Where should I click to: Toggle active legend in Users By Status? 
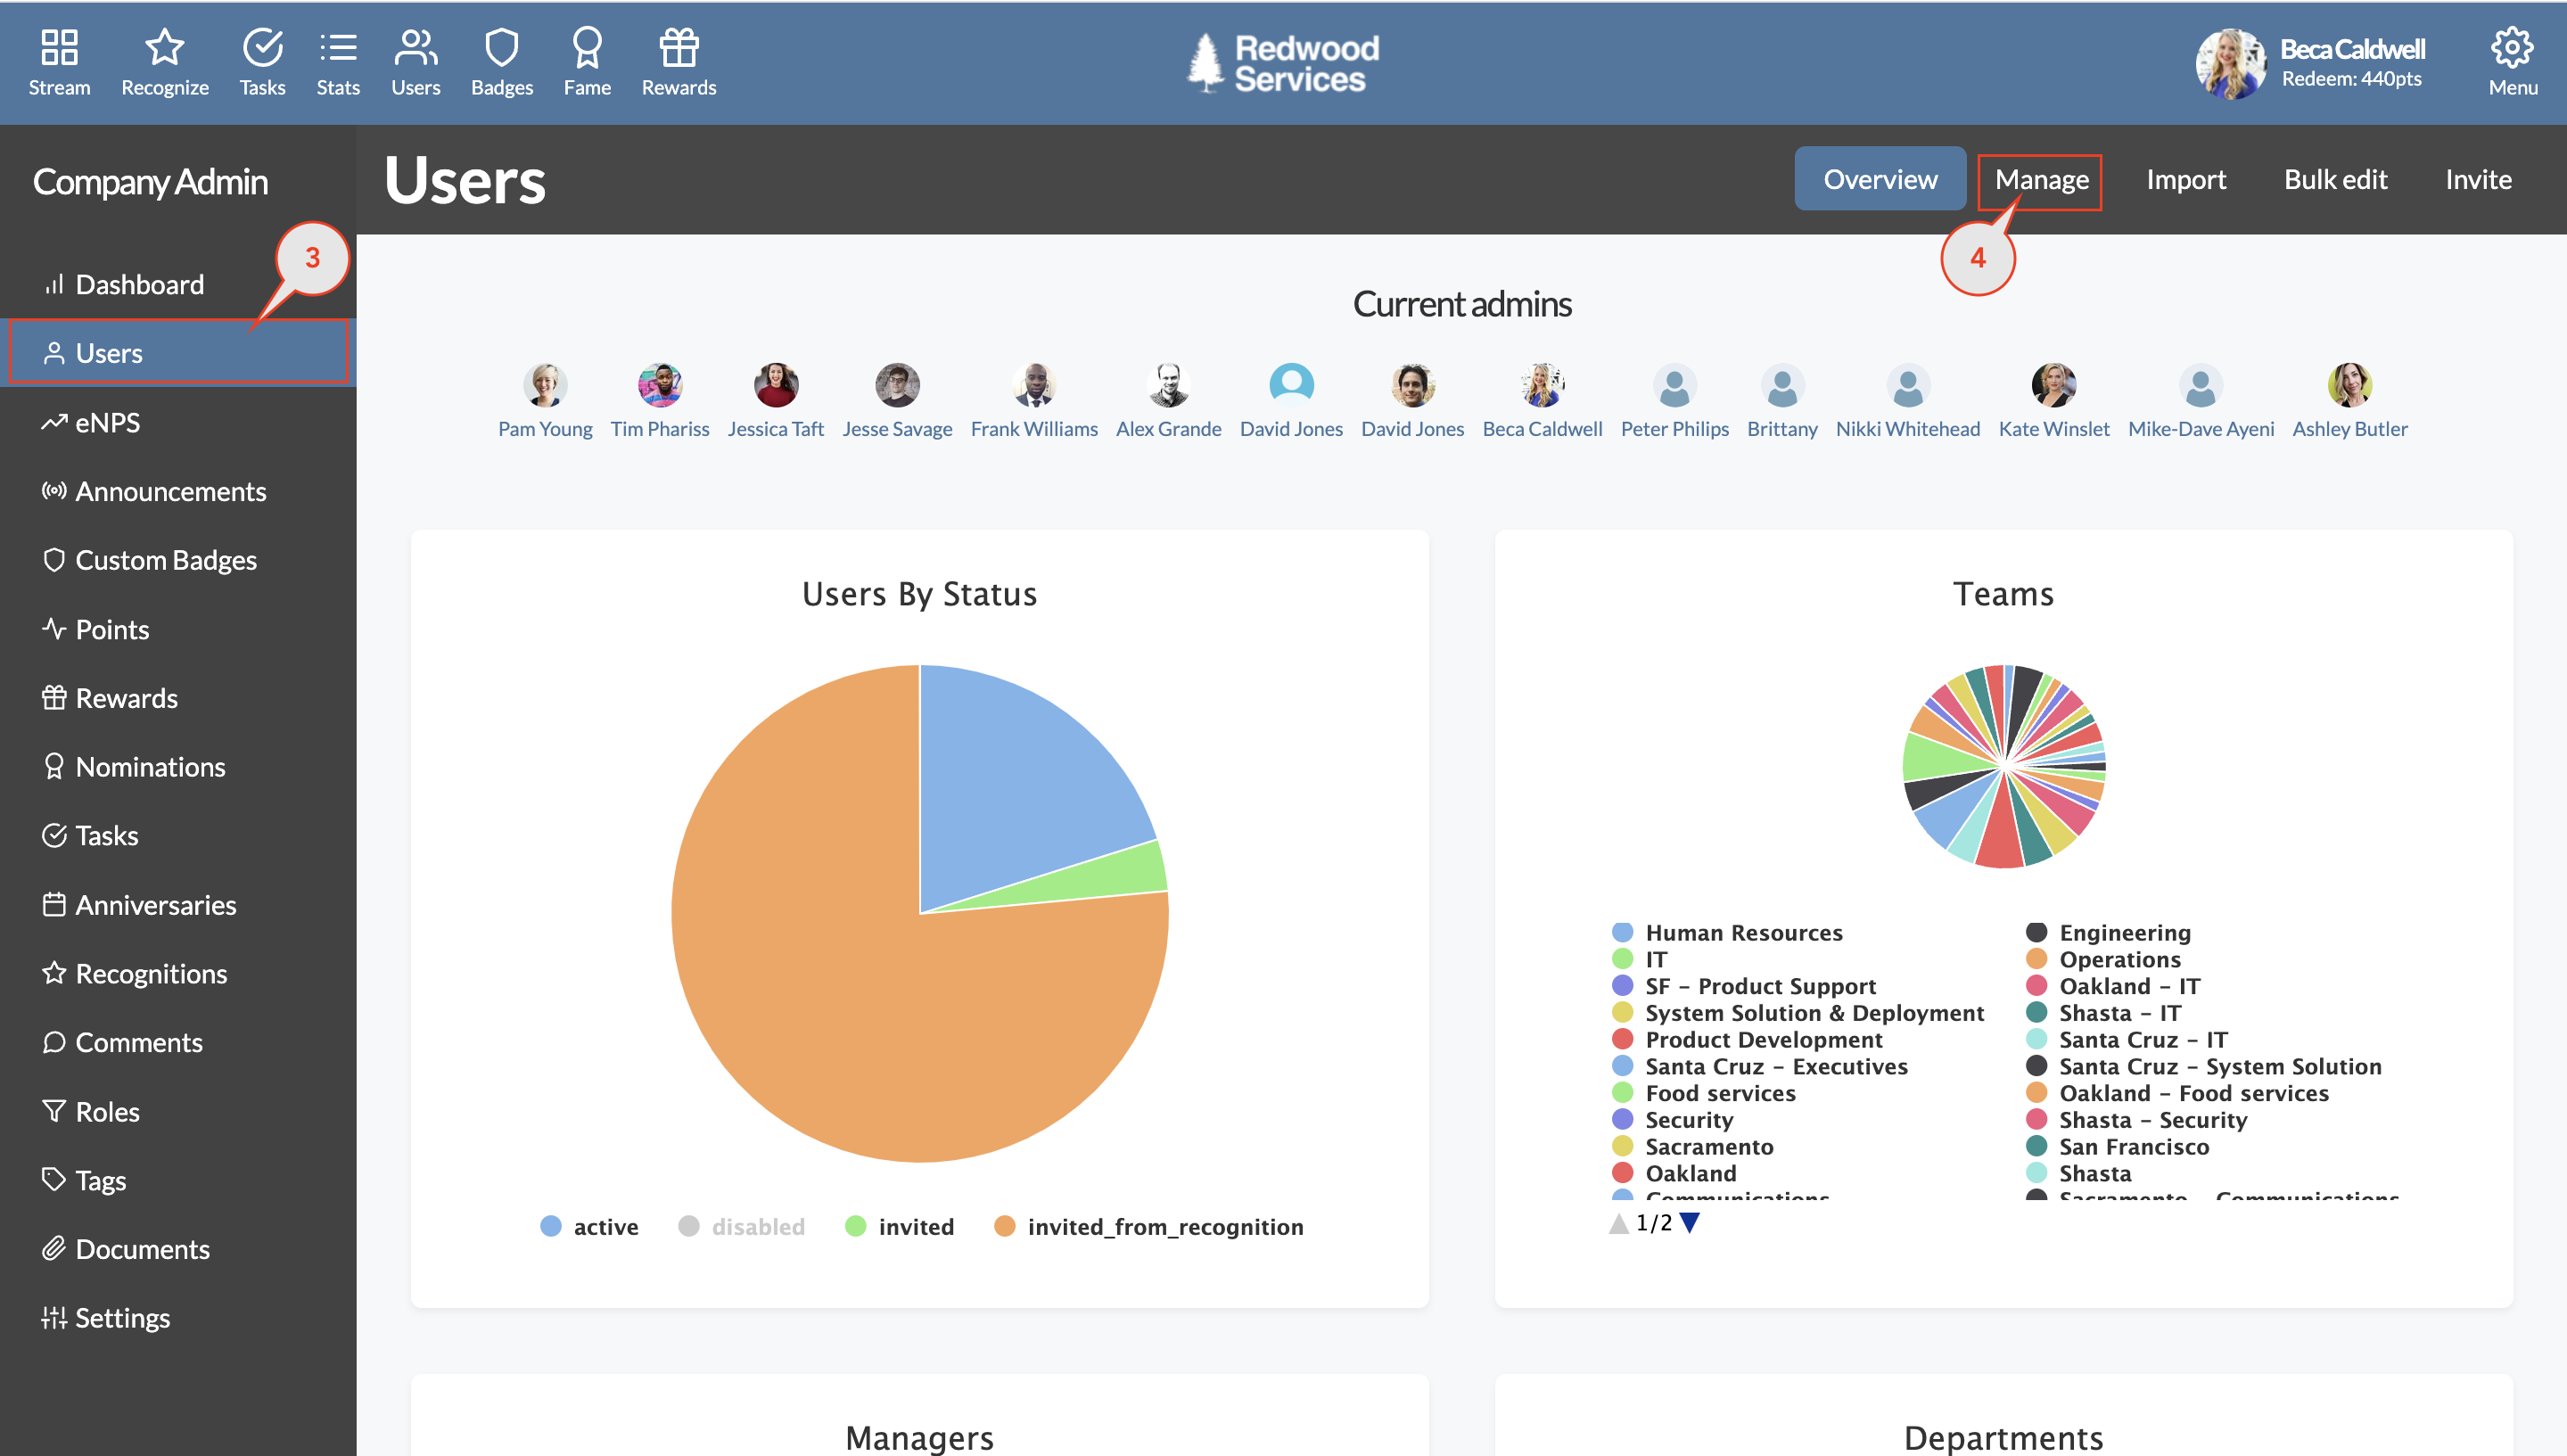(590, 1226)
